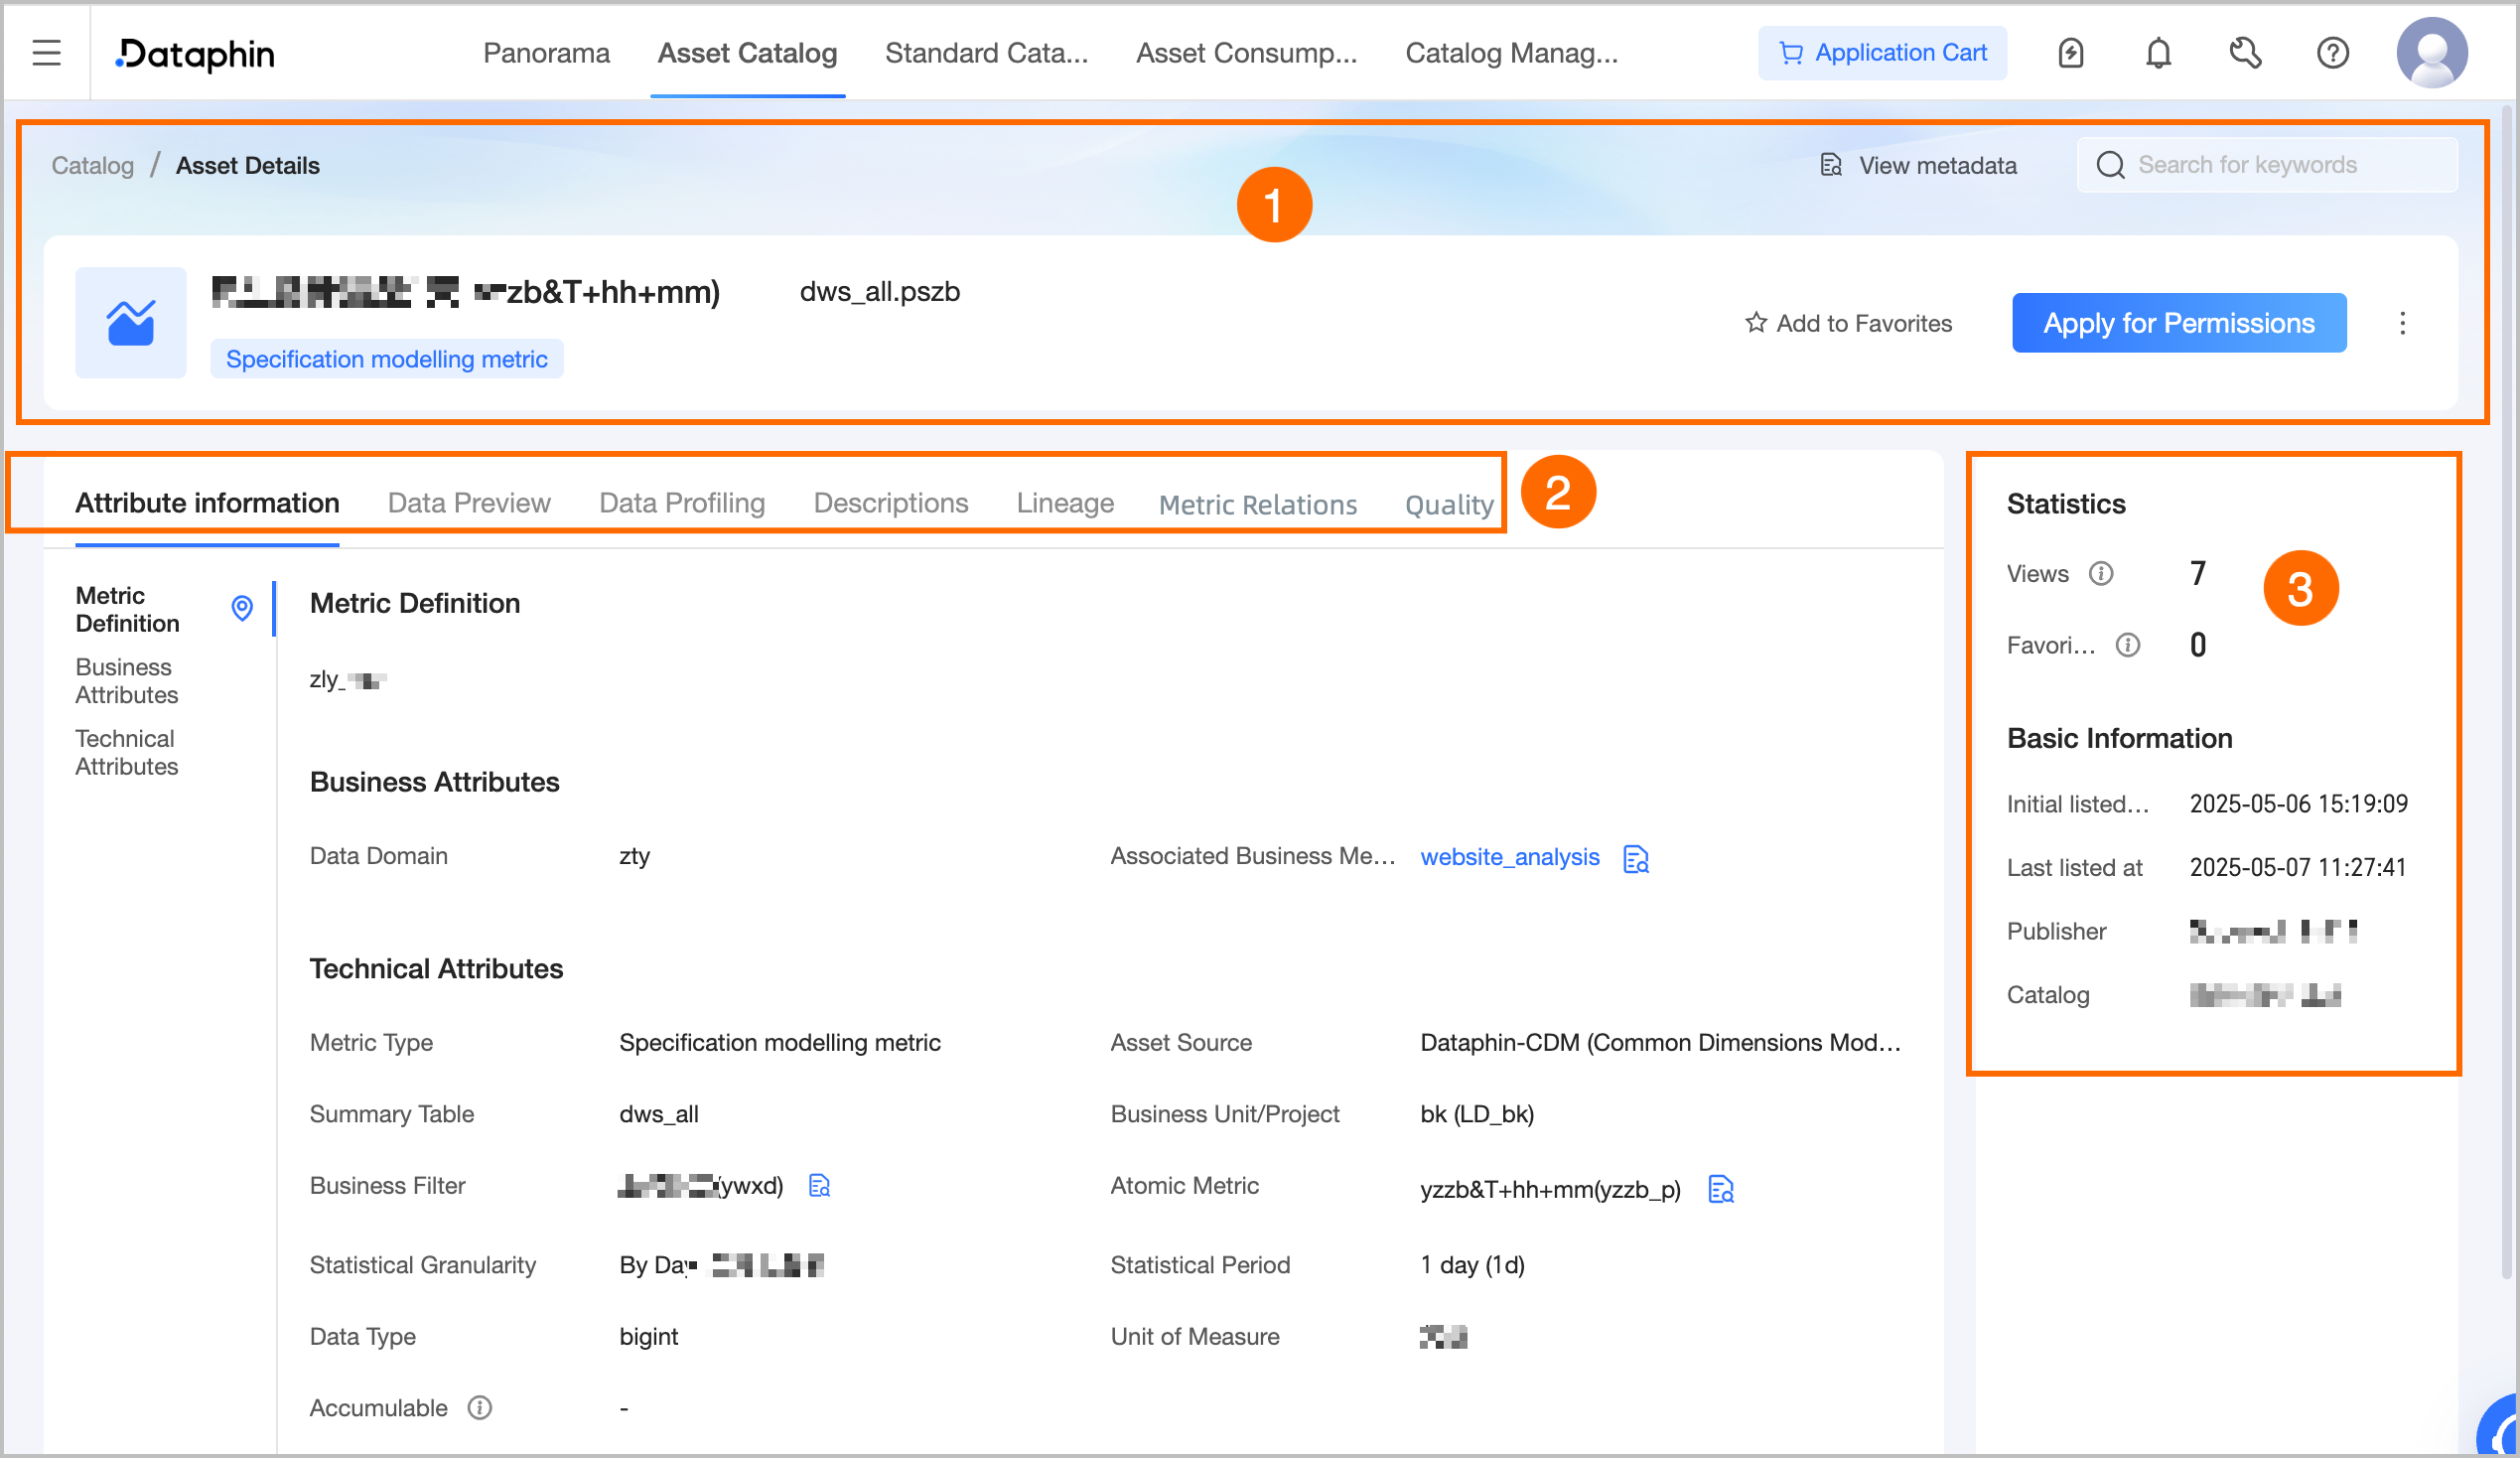View Atomic Metric details icon

tap(1720, 1189)
